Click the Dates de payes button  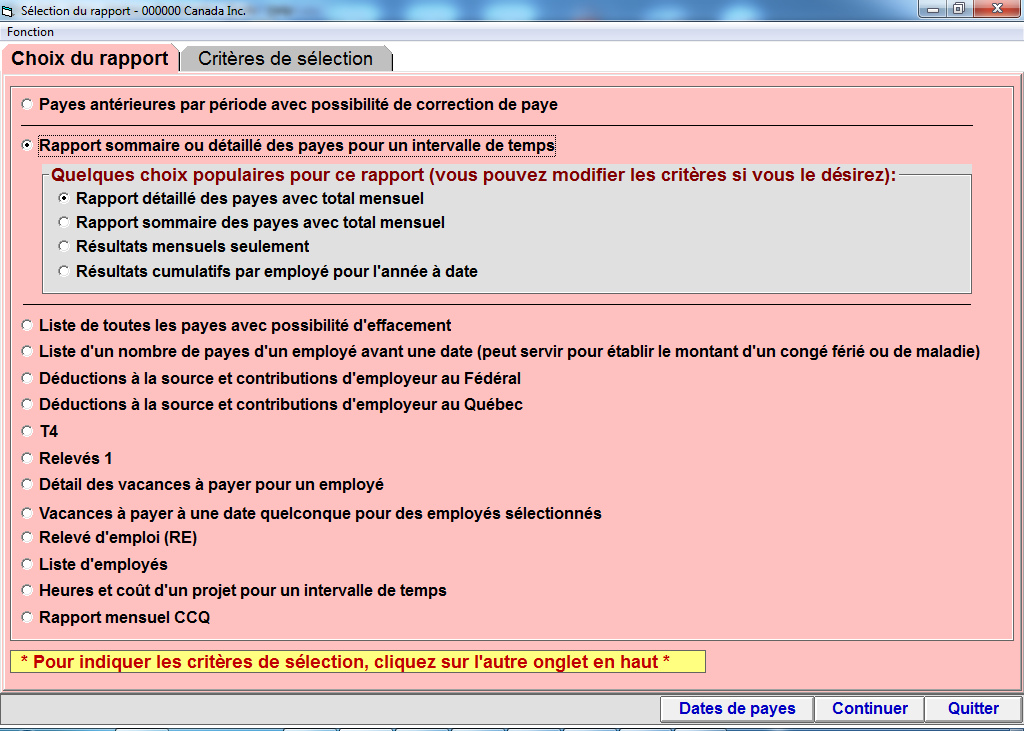coord(737,708)
